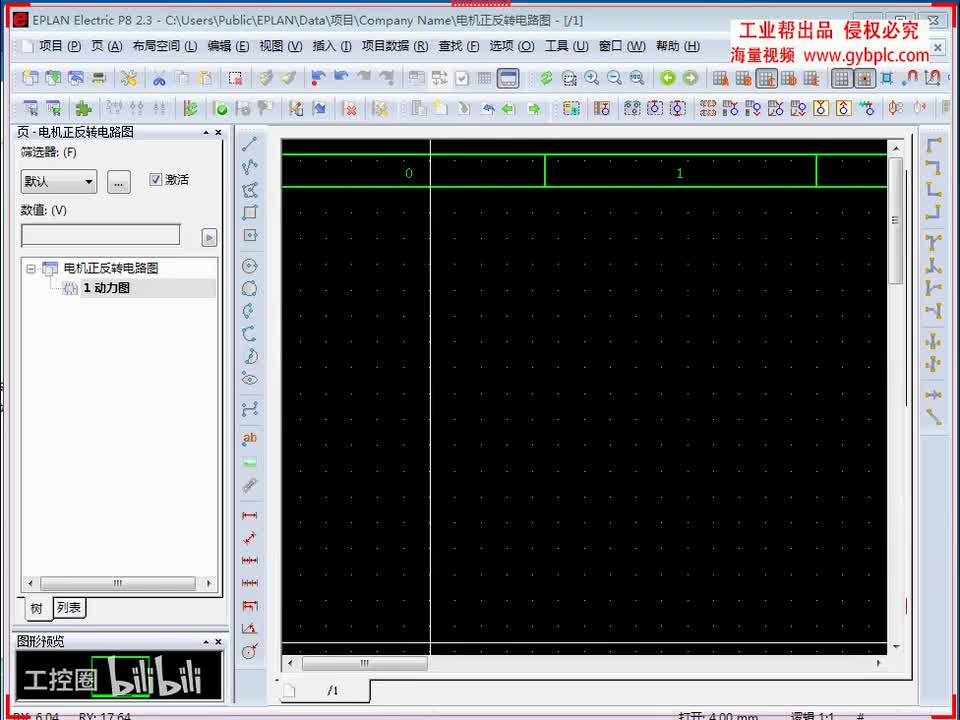Select the Text 'ab' insert tool
Image resolution: width=960 pixels, height=720 pixels.
(249, 438)
